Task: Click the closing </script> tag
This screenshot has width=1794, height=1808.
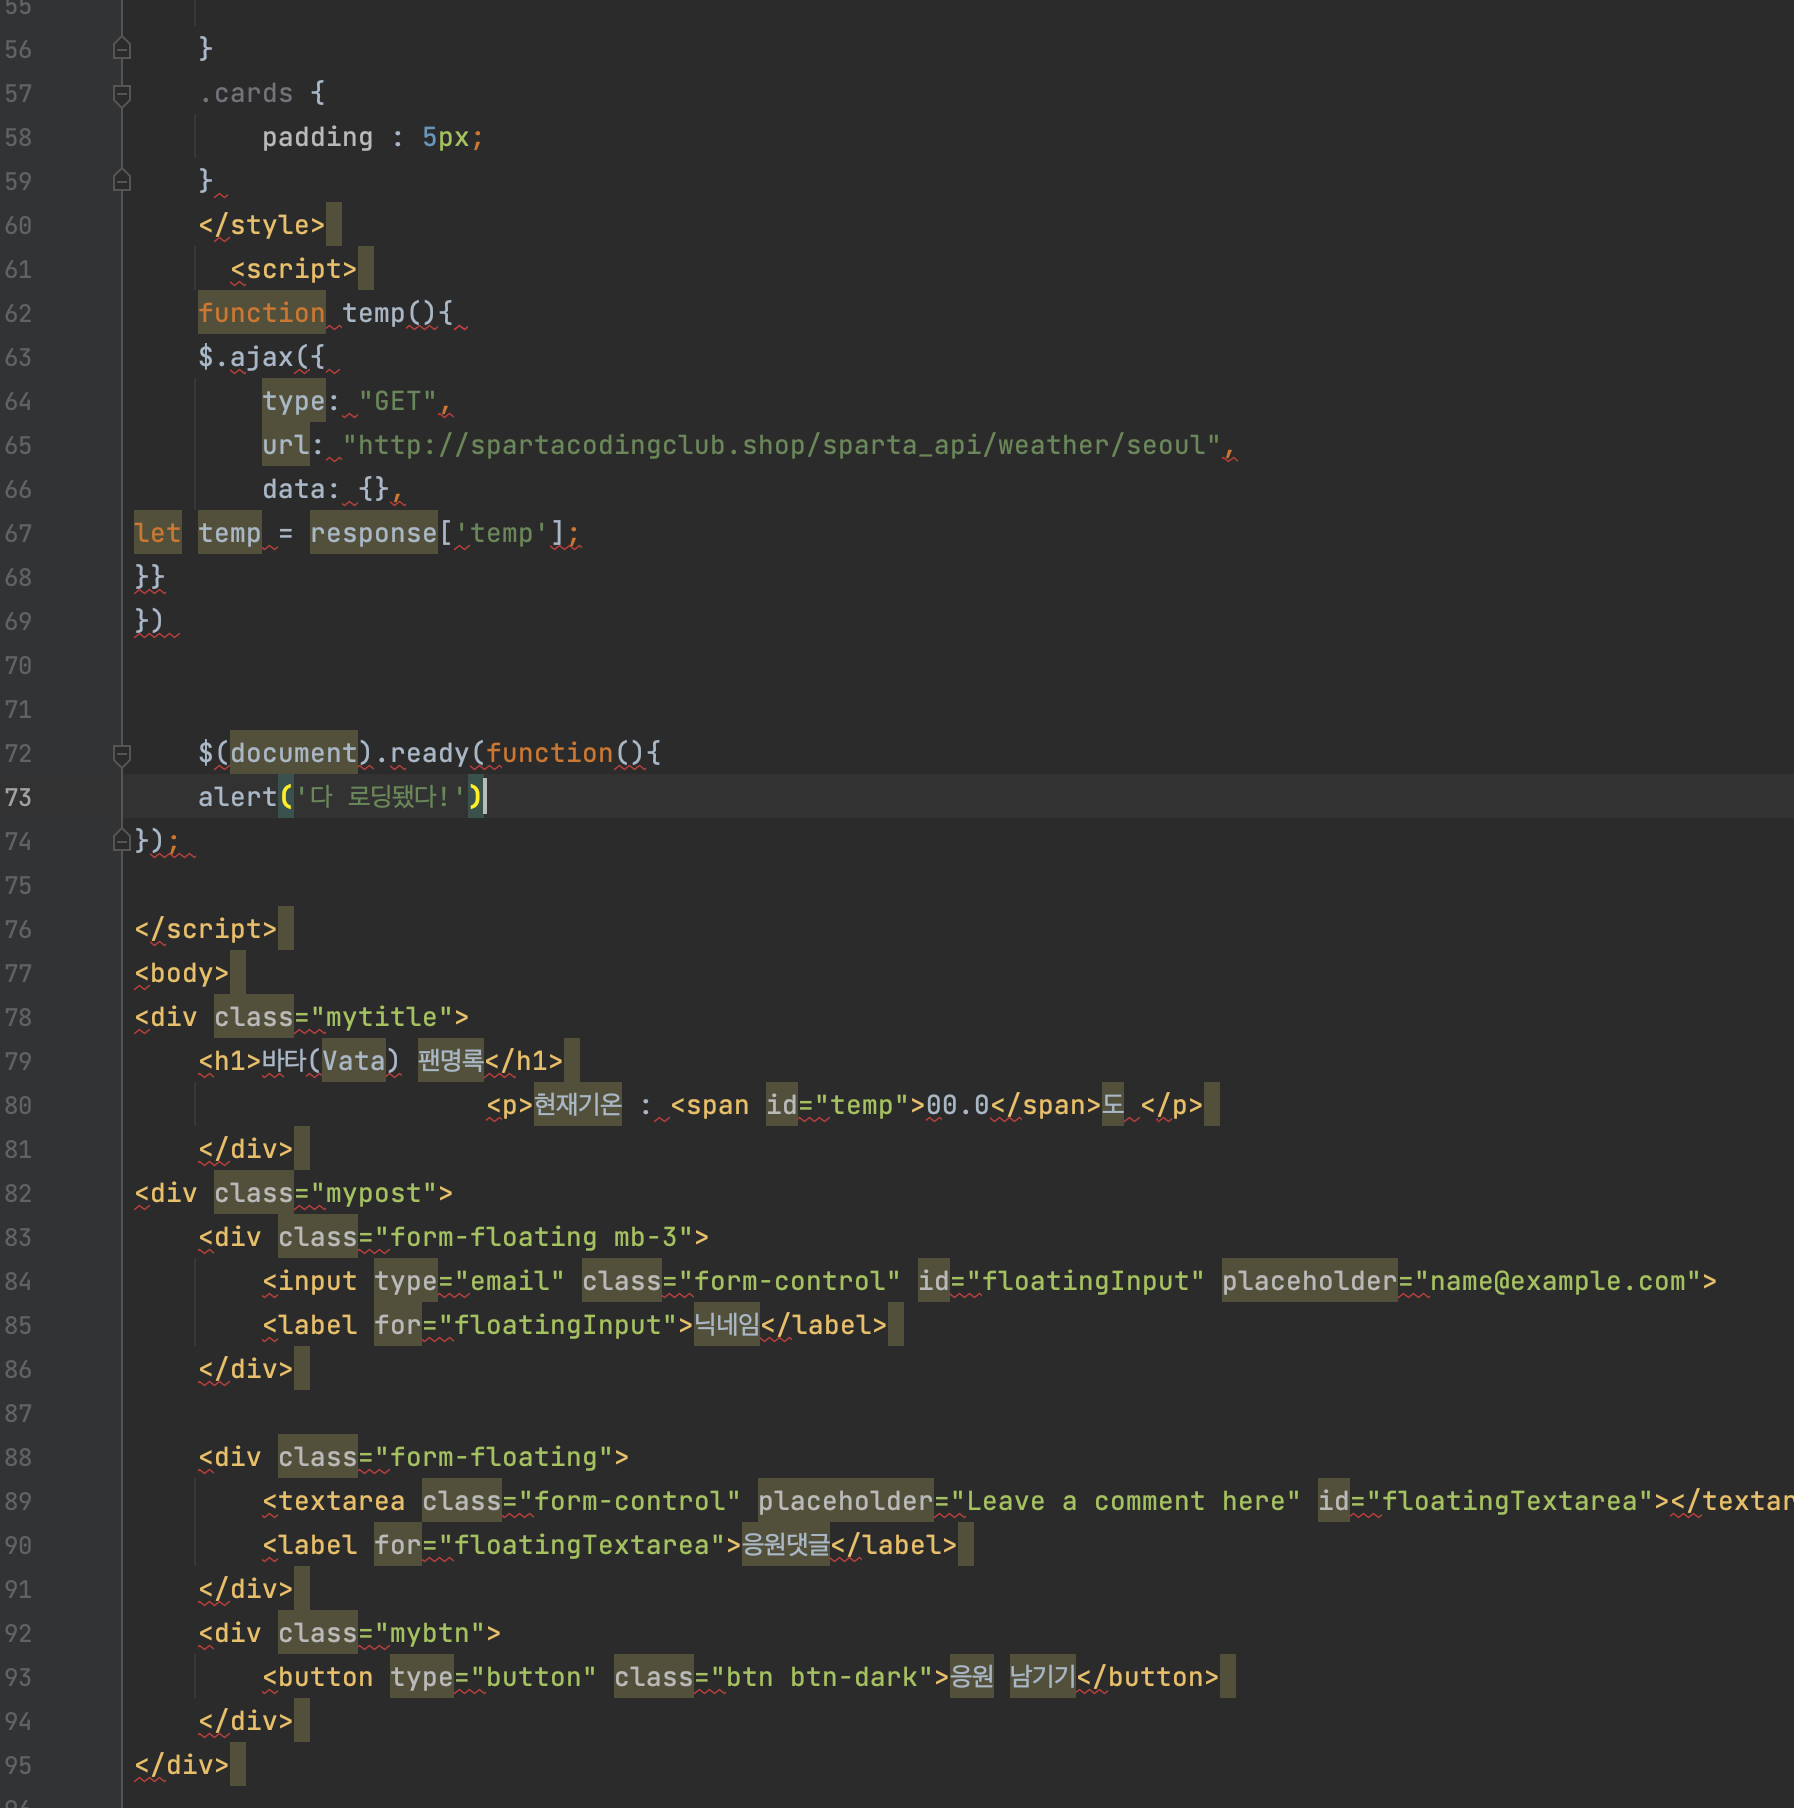Action: coord(206,929)
